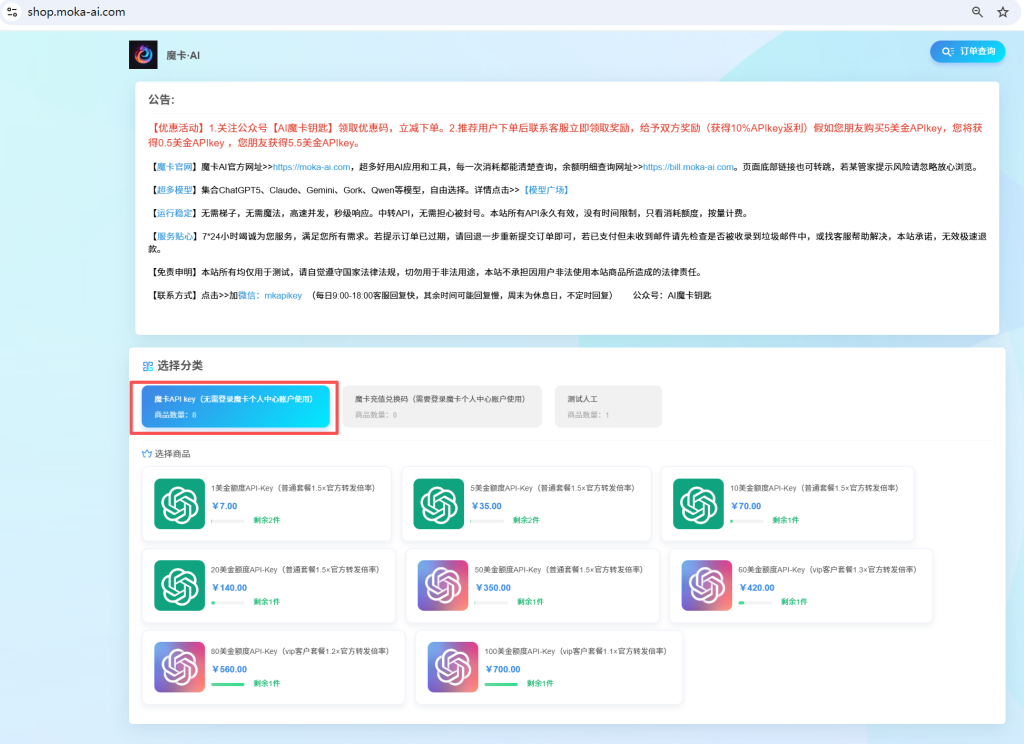Image resolution: width=1024 pixels, height=744 pixels.
Task: Open the 订单查询 order lookup button
Action: (x=967, y=51)
